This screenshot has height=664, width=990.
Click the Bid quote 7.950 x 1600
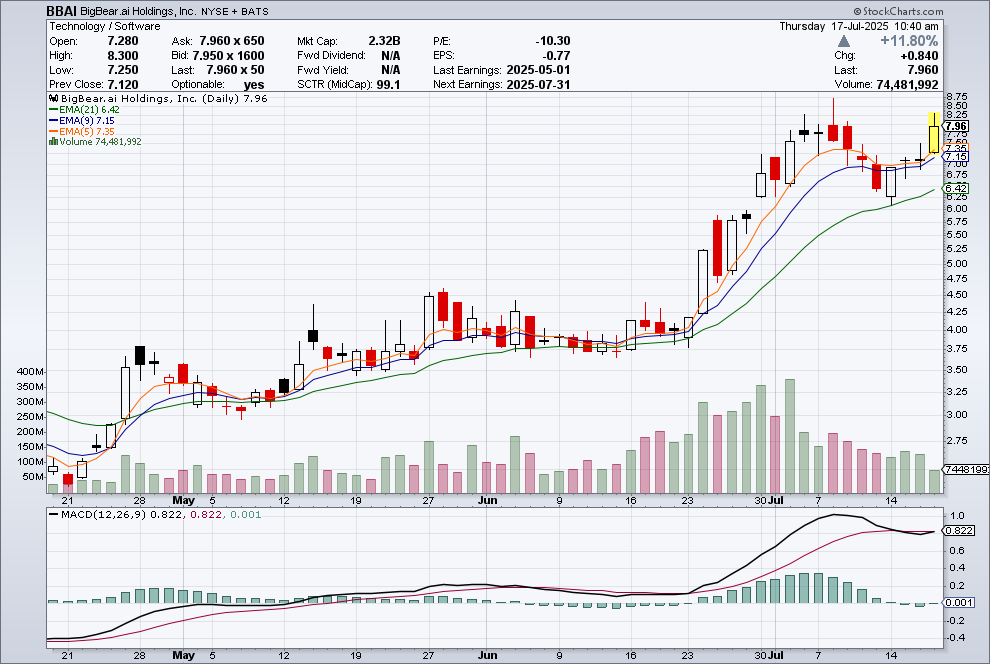coord(229,56)
